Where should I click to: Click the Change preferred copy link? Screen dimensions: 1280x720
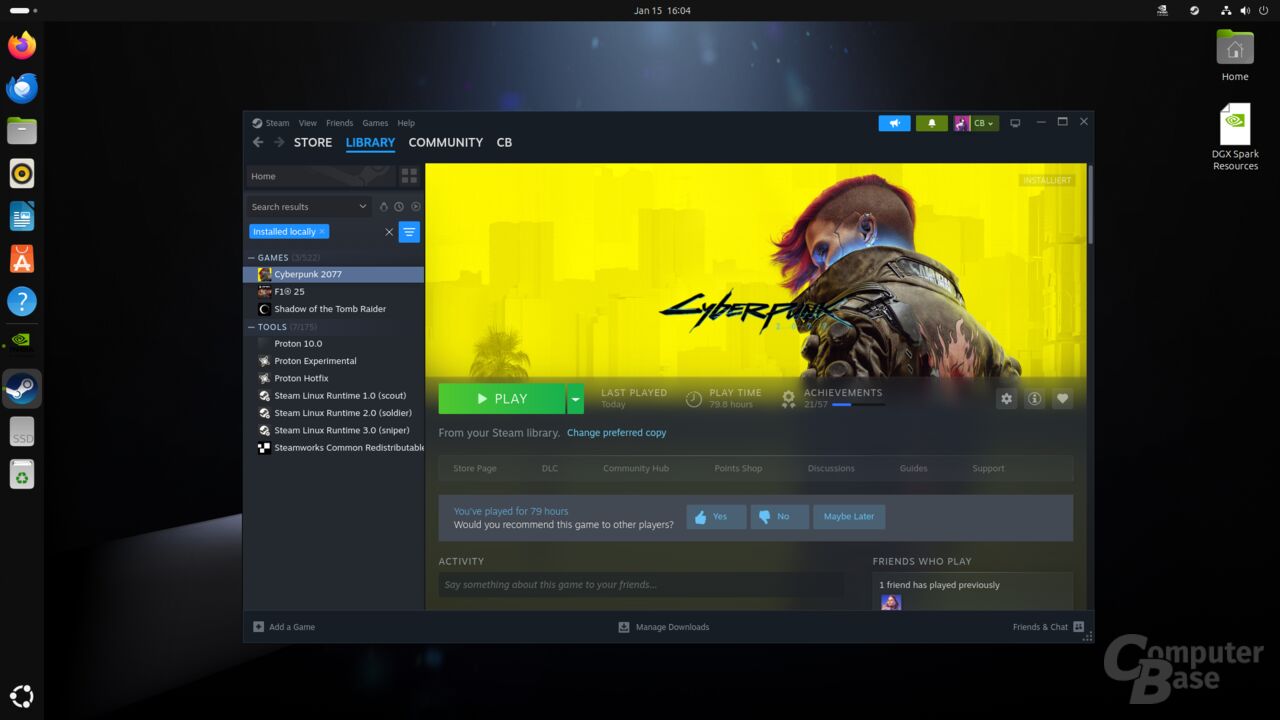[x=616, y=433]
